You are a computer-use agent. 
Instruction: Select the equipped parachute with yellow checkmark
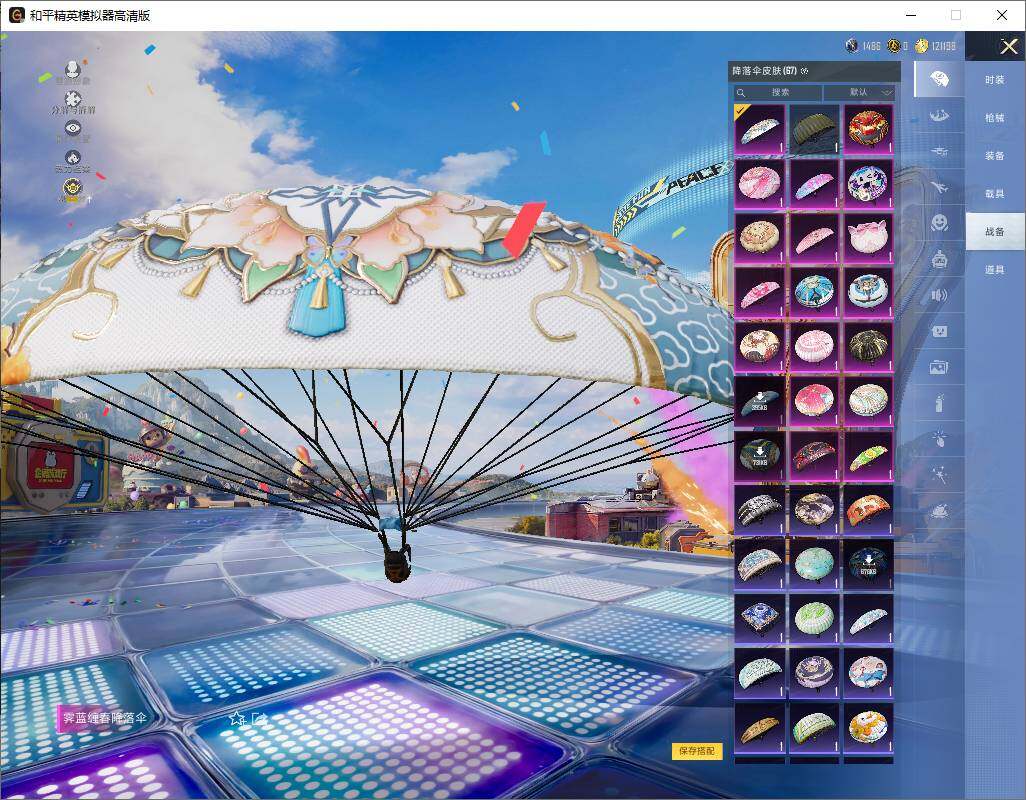(x=760, y=129)
